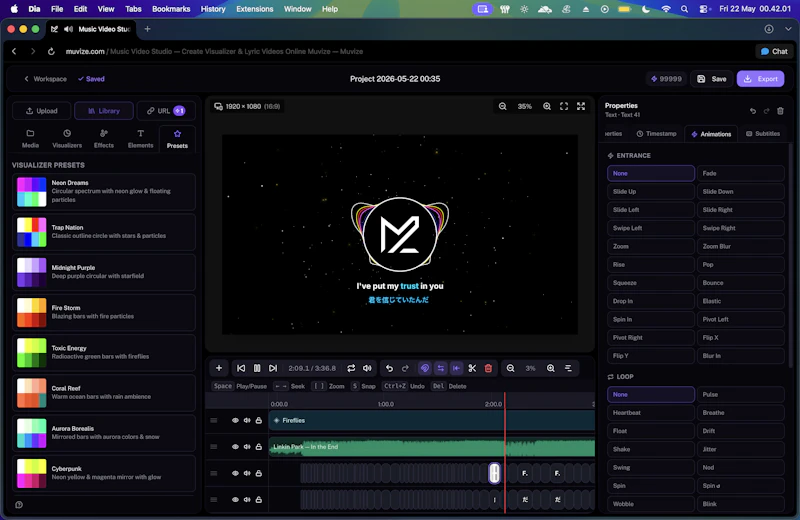Switch to Timestamp properties tab
The width and height of the screenshot is (800, 520).
point(656,134)
